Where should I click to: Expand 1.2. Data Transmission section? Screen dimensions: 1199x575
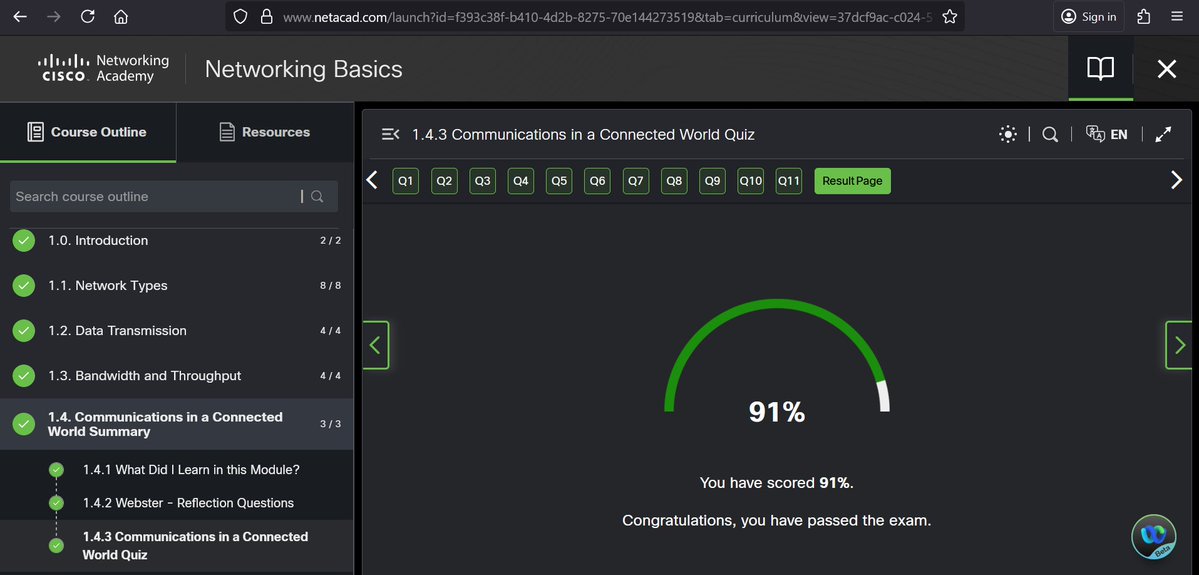pos(177,330)
